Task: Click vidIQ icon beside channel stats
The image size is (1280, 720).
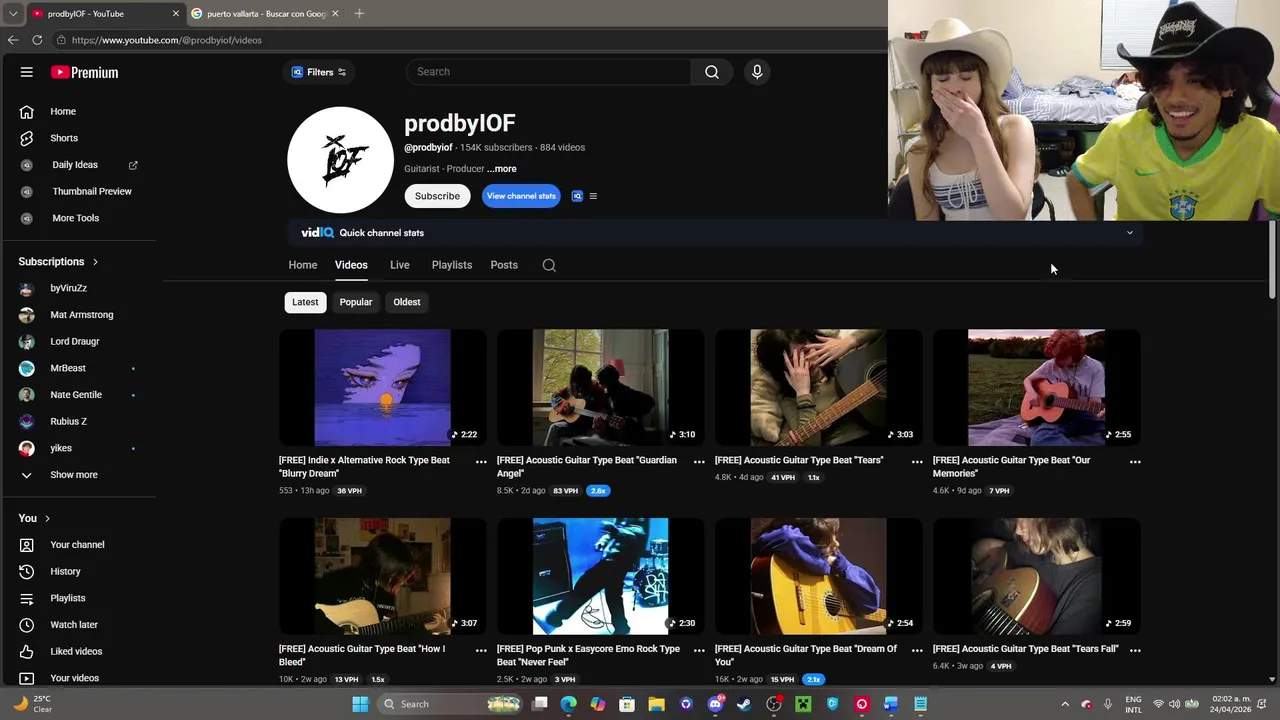Action: [577, 196]
